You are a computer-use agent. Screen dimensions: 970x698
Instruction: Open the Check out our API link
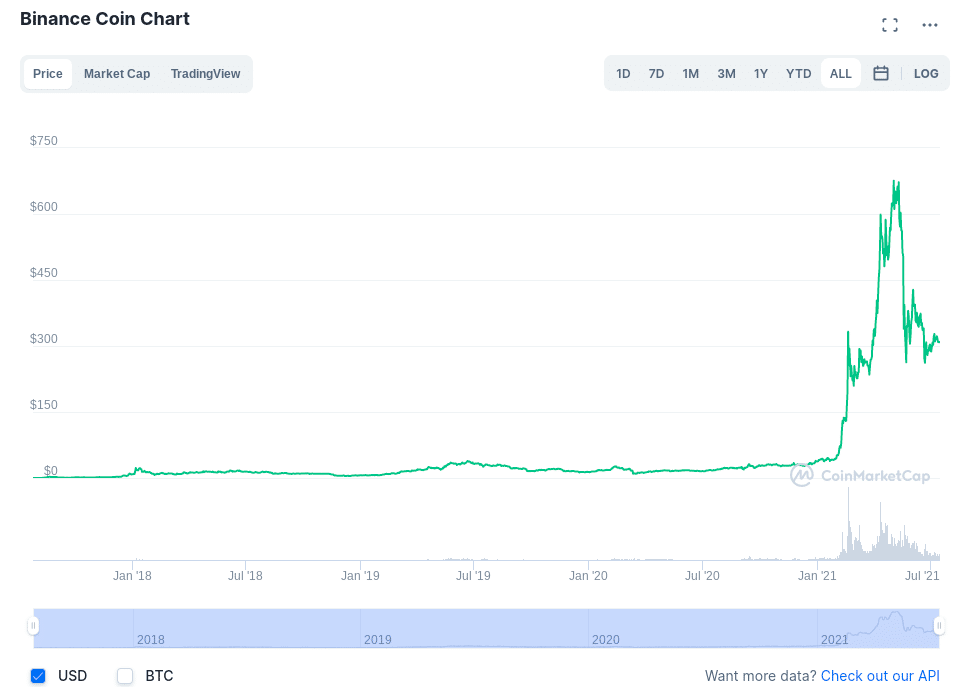coord(880,676)
